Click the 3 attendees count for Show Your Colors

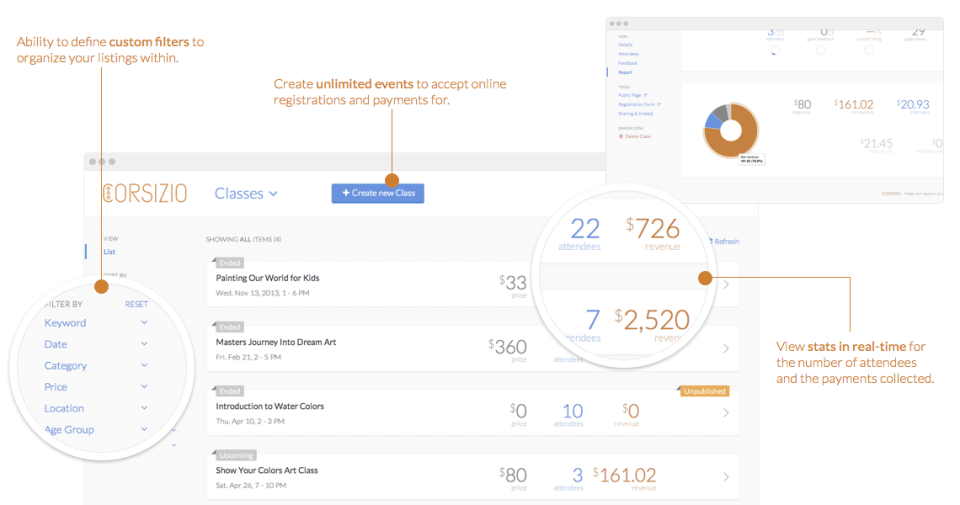[577, 475]
